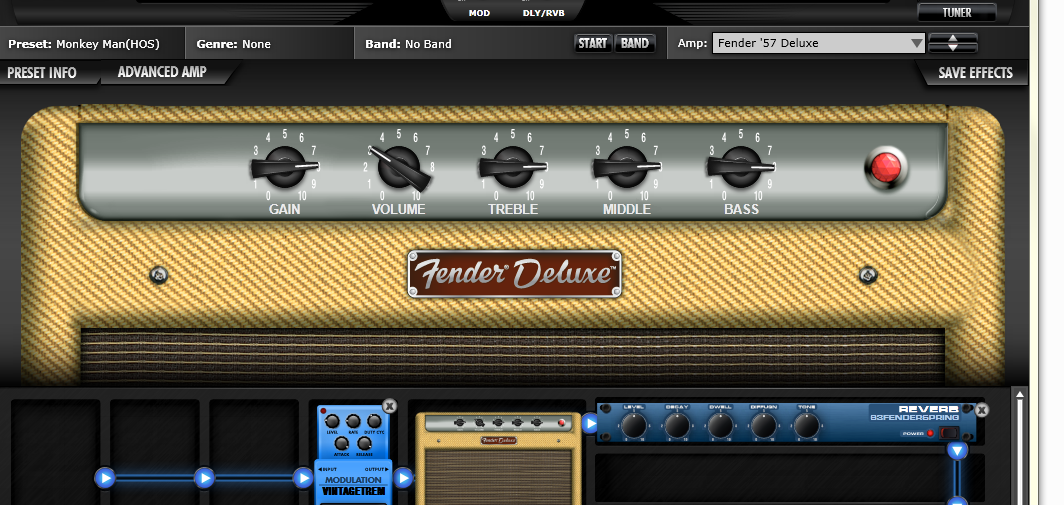Adjust the tremolo pedal ATTACK knob
1064x505 pixels.
pyautogui.click(x=342, y=444)
